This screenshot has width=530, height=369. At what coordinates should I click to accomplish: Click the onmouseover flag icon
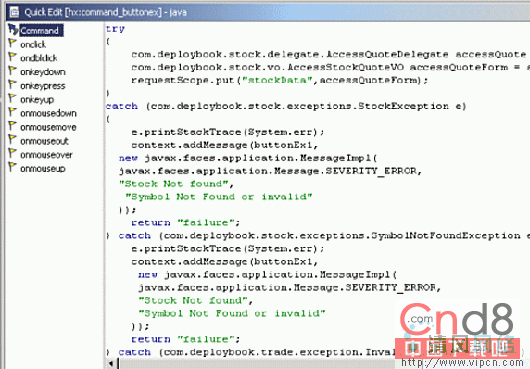(12, 154)
